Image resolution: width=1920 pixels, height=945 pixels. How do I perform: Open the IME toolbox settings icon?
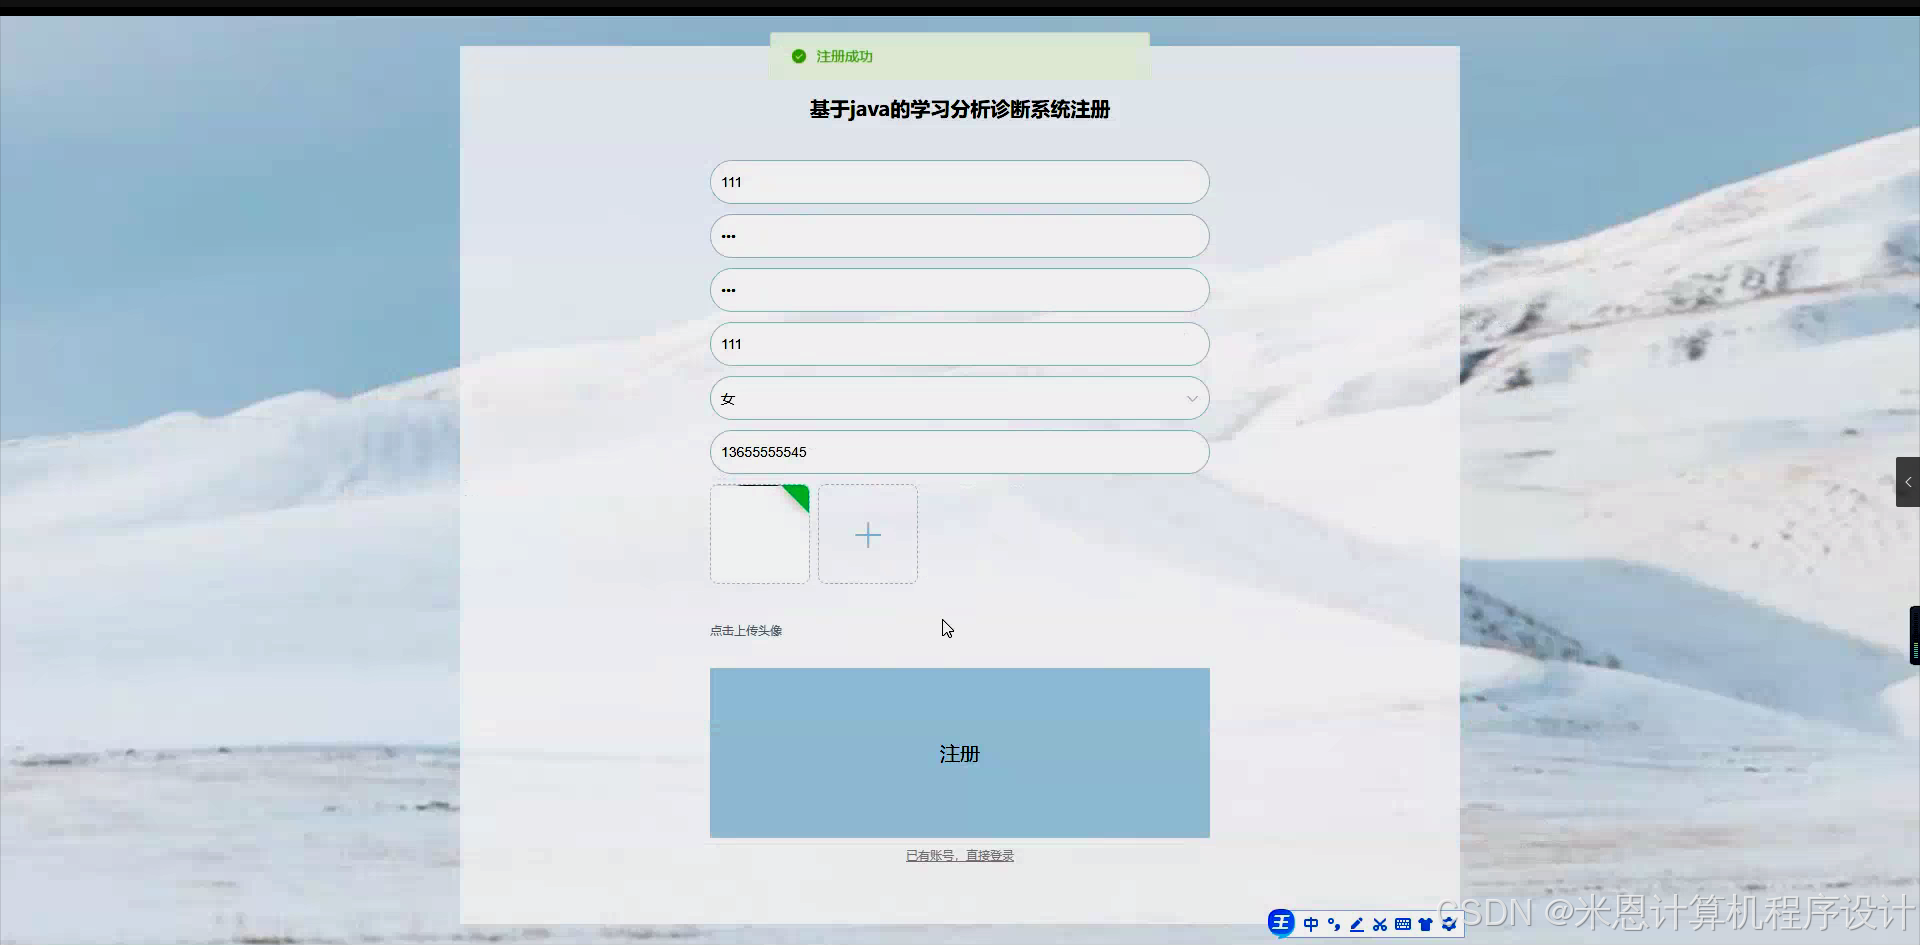(1450, 923)
